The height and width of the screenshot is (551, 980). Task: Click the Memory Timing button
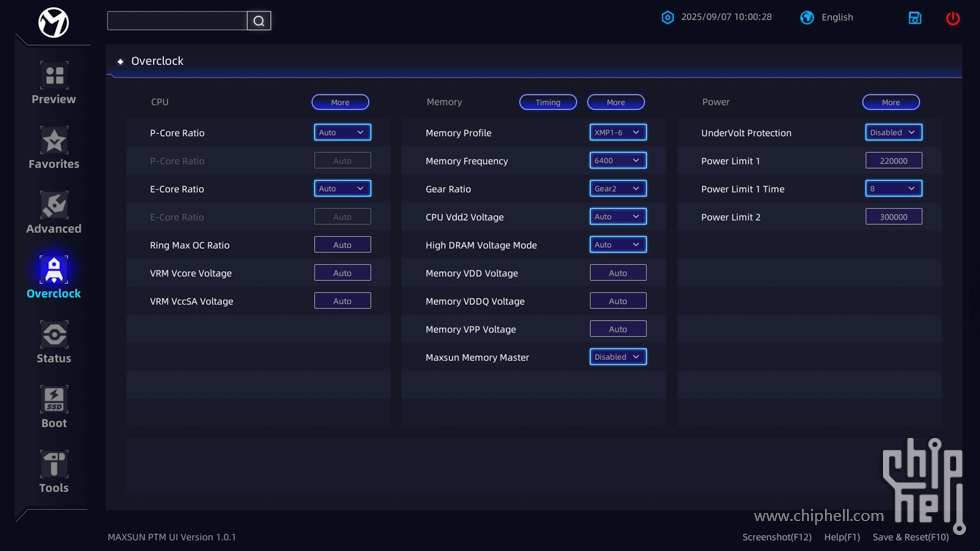tap(548, 102)
